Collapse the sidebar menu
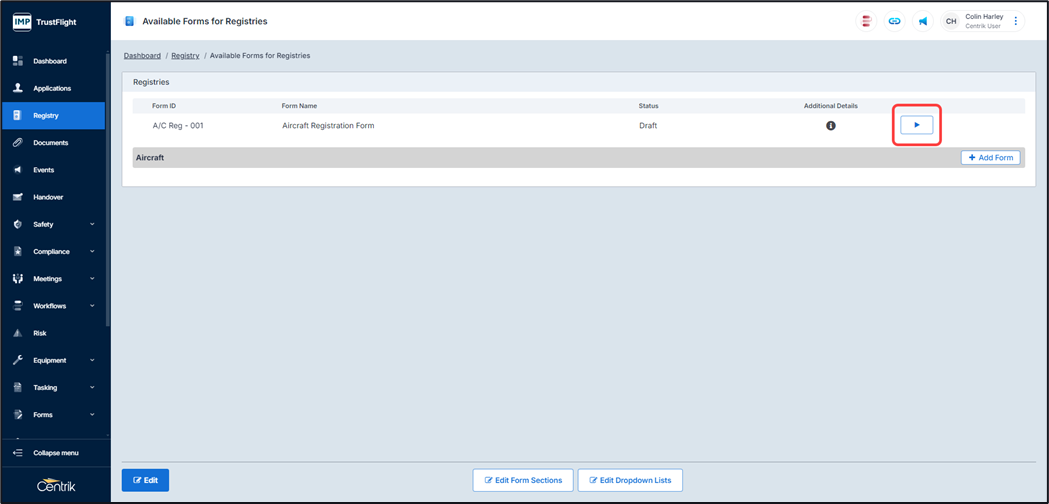 [55, 453]
